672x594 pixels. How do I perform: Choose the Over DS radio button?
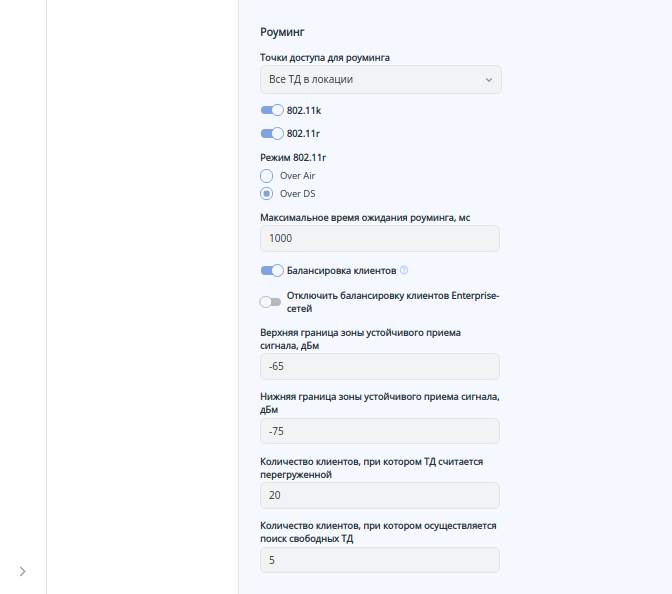267,194
